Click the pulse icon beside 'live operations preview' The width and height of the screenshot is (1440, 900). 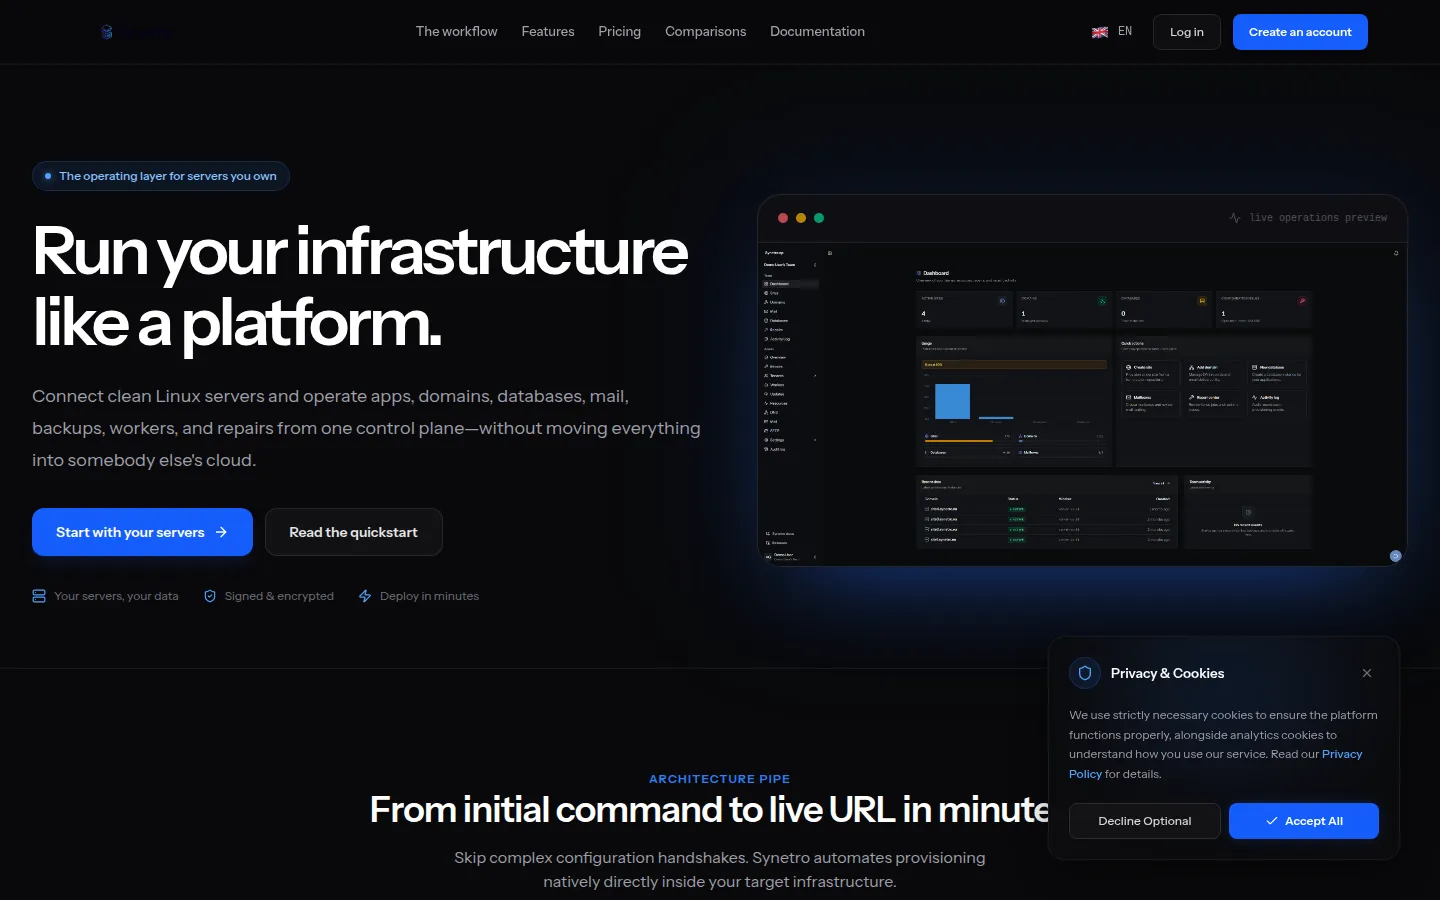tap(1235, 218)
